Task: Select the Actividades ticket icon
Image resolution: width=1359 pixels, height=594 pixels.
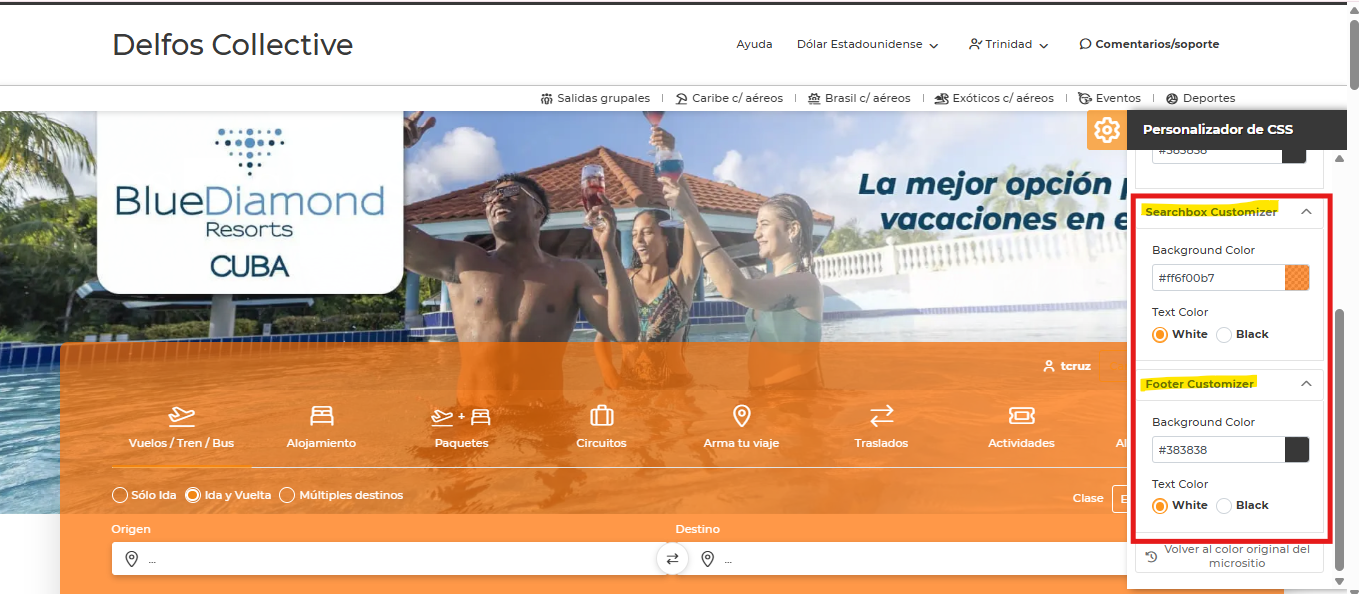Action: tap(1021, 416)
